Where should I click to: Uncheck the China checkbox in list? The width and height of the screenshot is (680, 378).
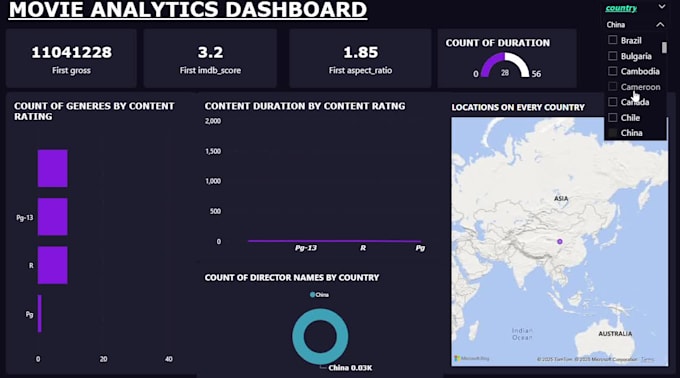coord(612,133)
